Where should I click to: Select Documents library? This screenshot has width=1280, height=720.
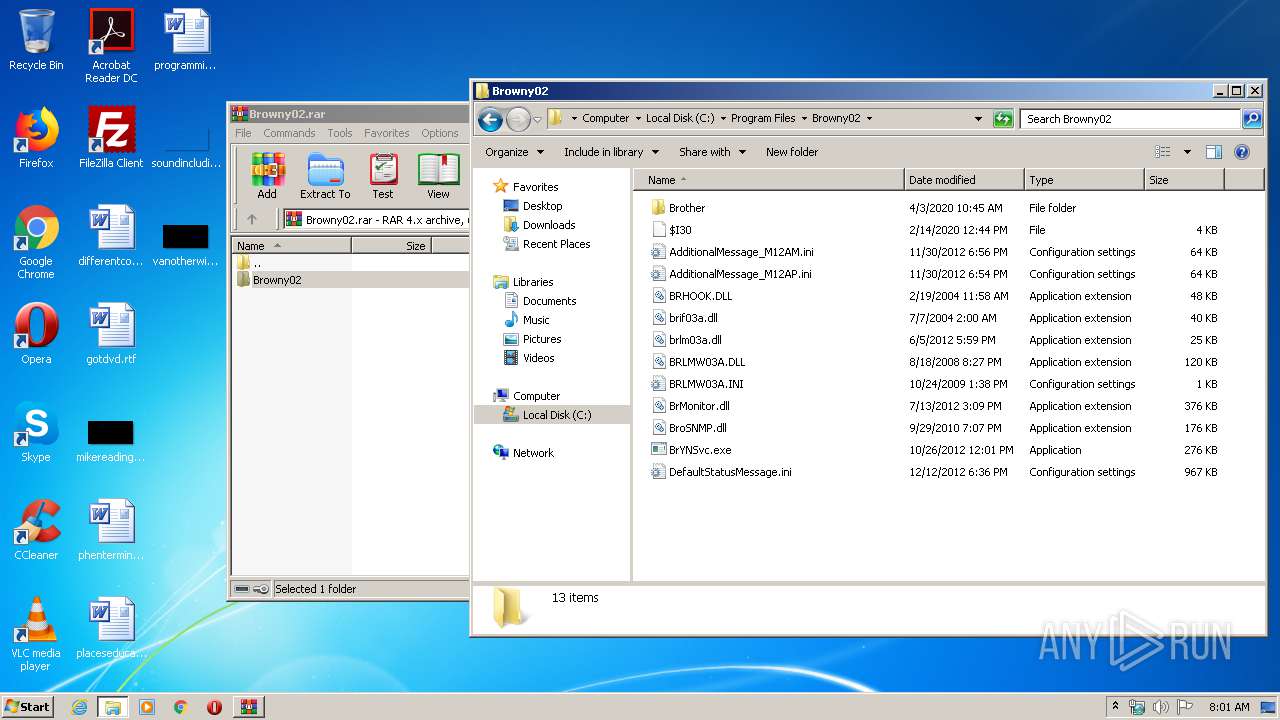[x=549, y=301]
